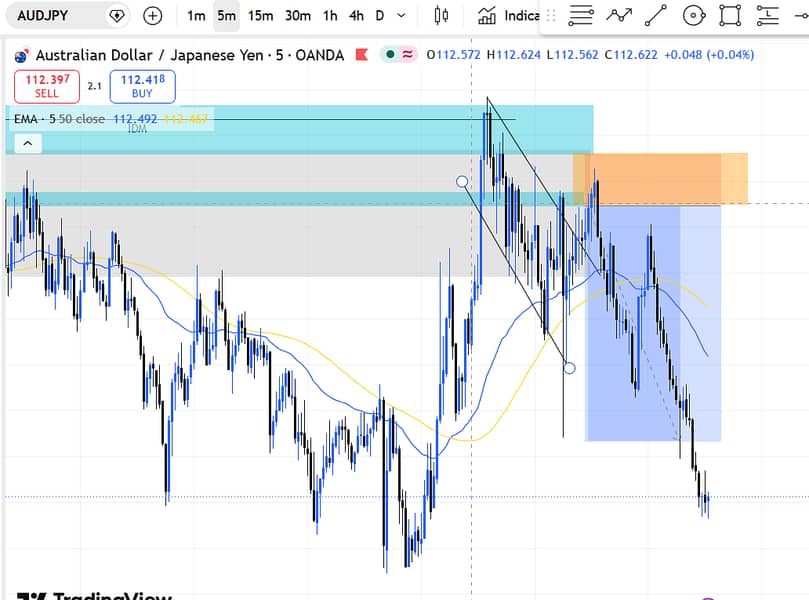This screenshot has height=600, width=809.
Task: Switch to the Daily (D) timeframe
Action: click(380, 16)
